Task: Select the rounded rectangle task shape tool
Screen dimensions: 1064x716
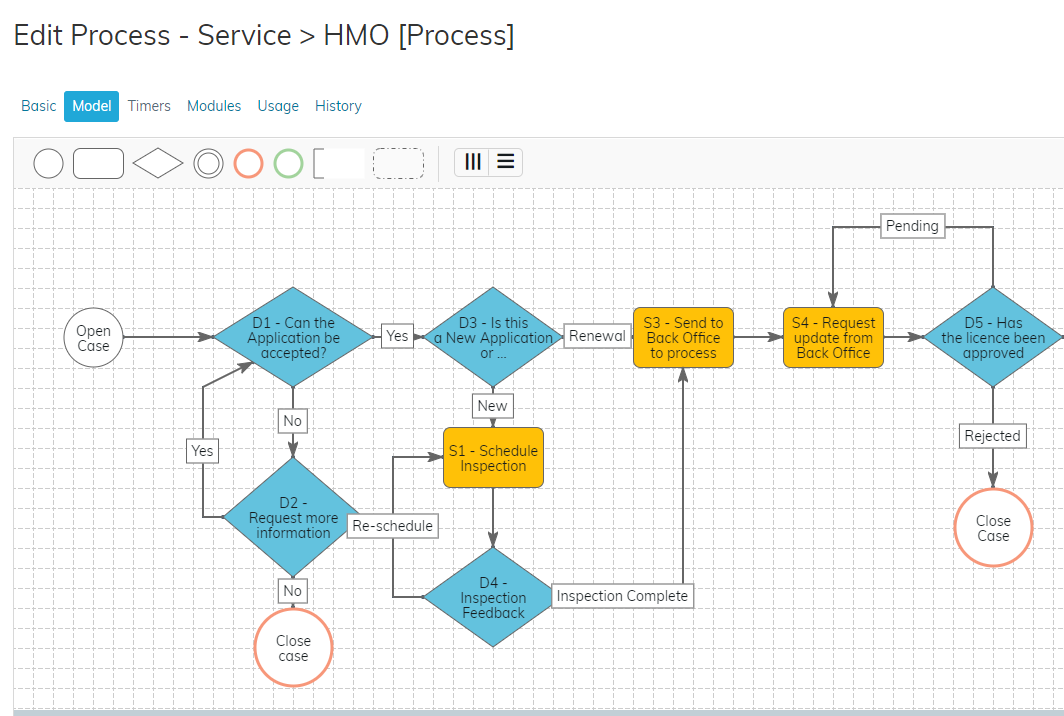Action: point(98,163)
